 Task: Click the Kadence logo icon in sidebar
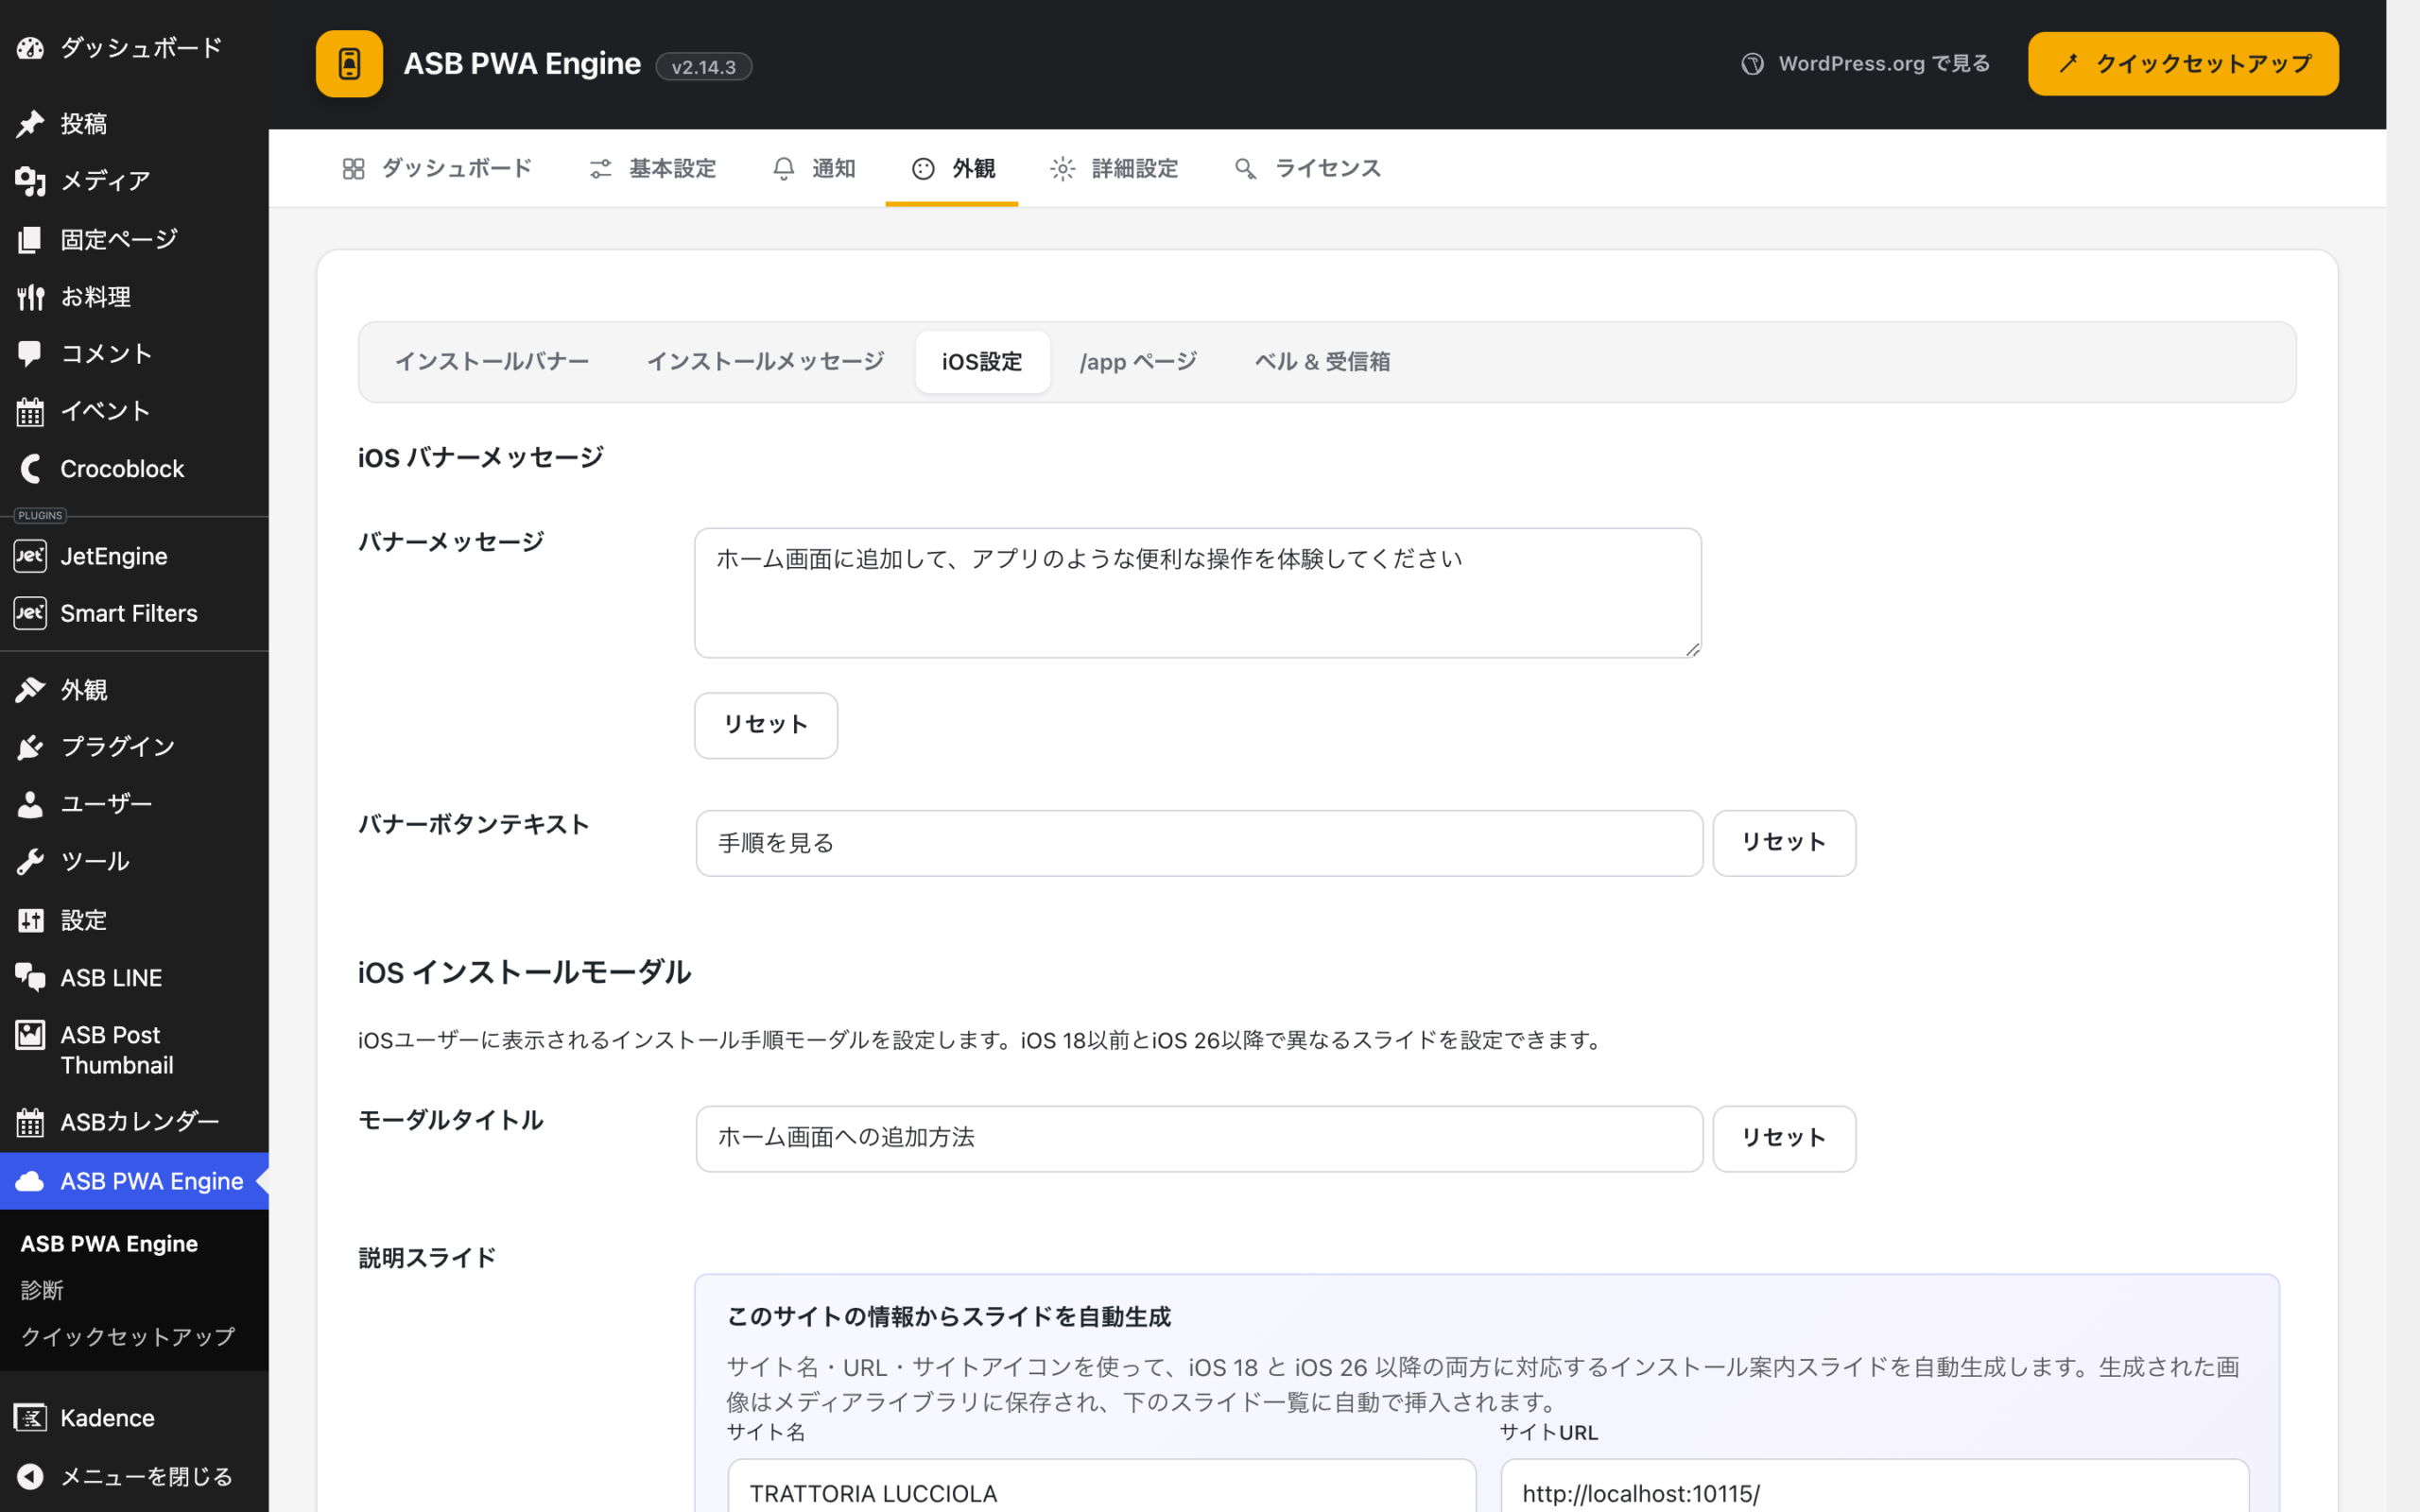pyautogui.click(x=30, y=1418)
